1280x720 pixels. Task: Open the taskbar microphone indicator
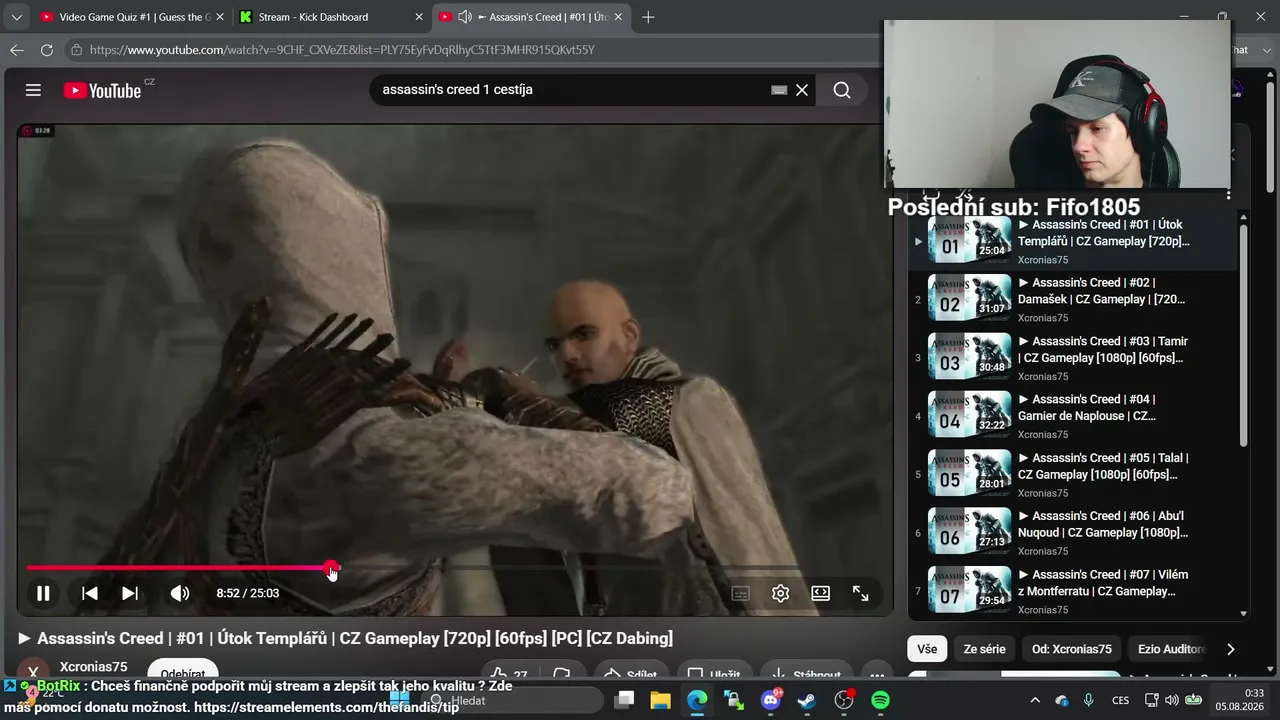[1089, 700]
